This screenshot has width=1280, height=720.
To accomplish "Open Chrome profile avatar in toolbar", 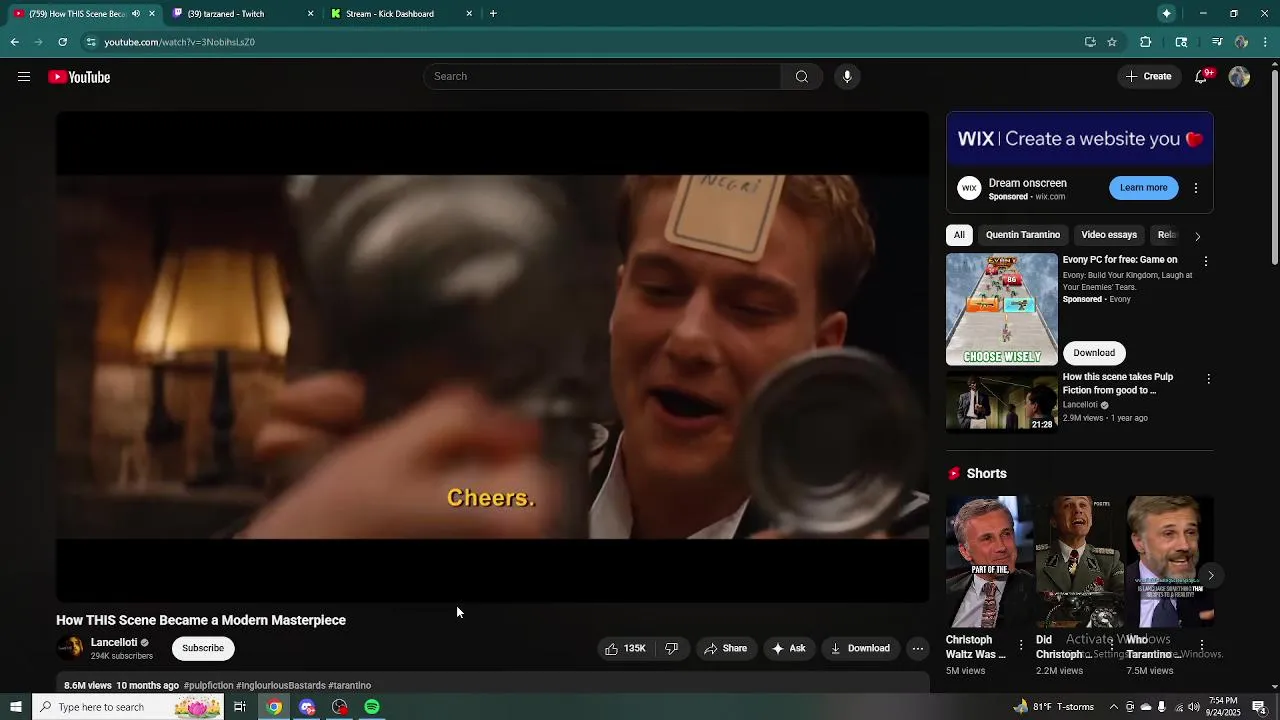I will click(1241, 42).
